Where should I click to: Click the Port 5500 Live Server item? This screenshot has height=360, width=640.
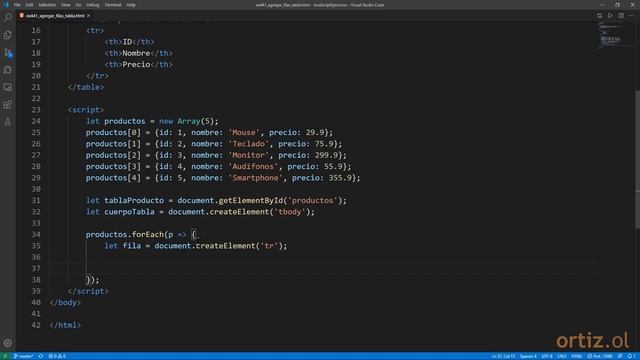click(x=600, y=356)
